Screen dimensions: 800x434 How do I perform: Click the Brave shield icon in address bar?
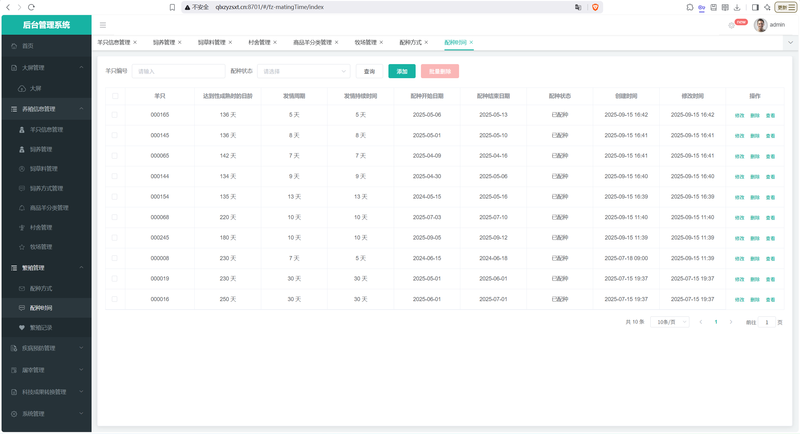tap(595, 7)
